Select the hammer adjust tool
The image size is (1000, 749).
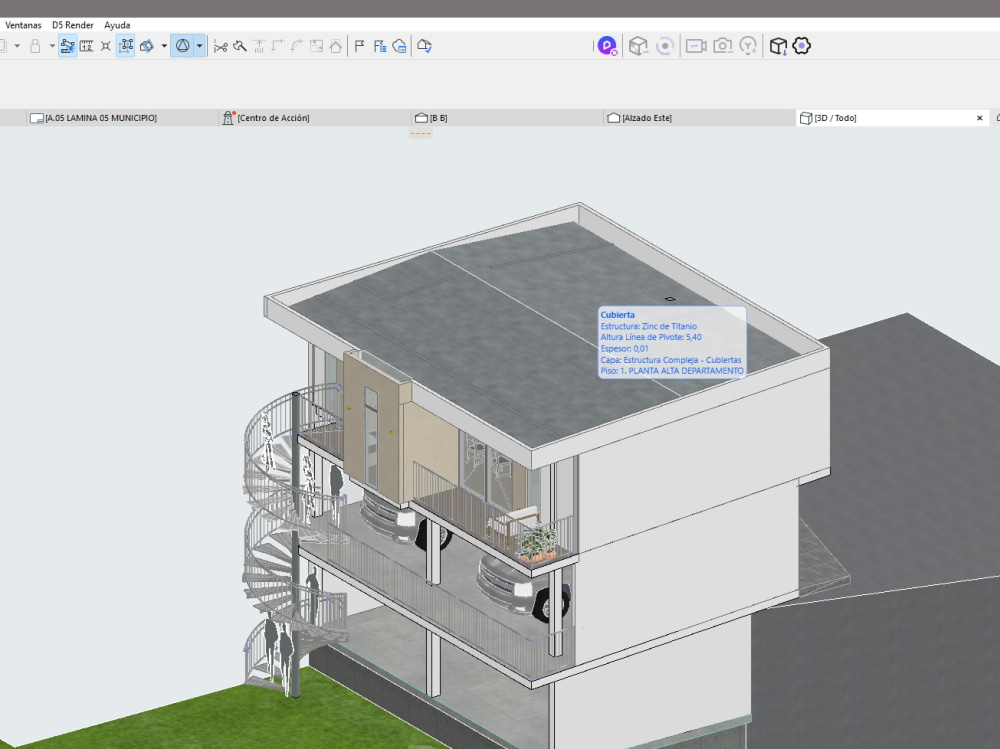[240, 46]
